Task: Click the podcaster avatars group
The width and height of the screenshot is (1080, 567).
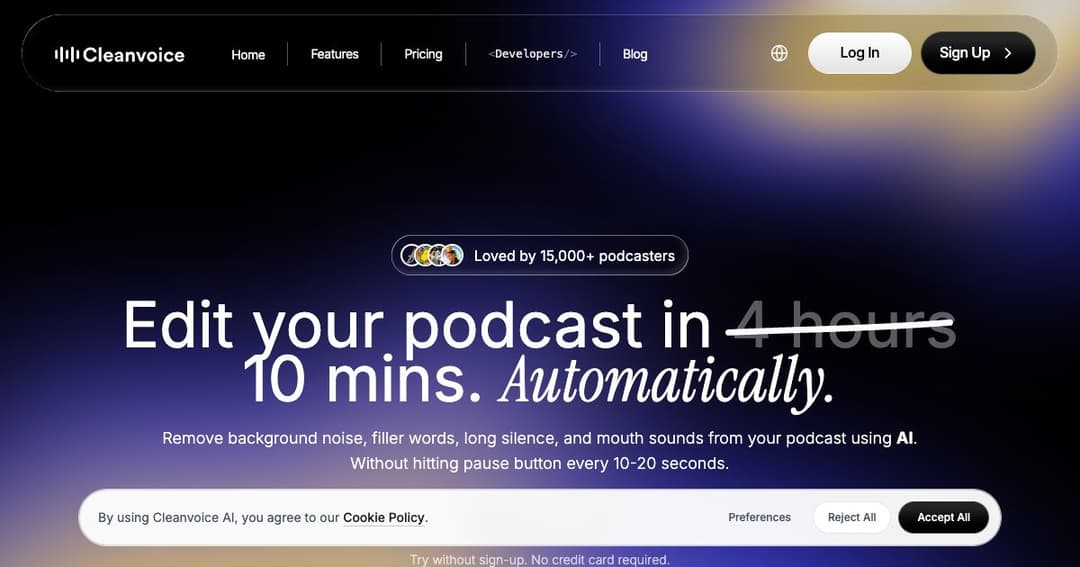Action: point(432,256)
